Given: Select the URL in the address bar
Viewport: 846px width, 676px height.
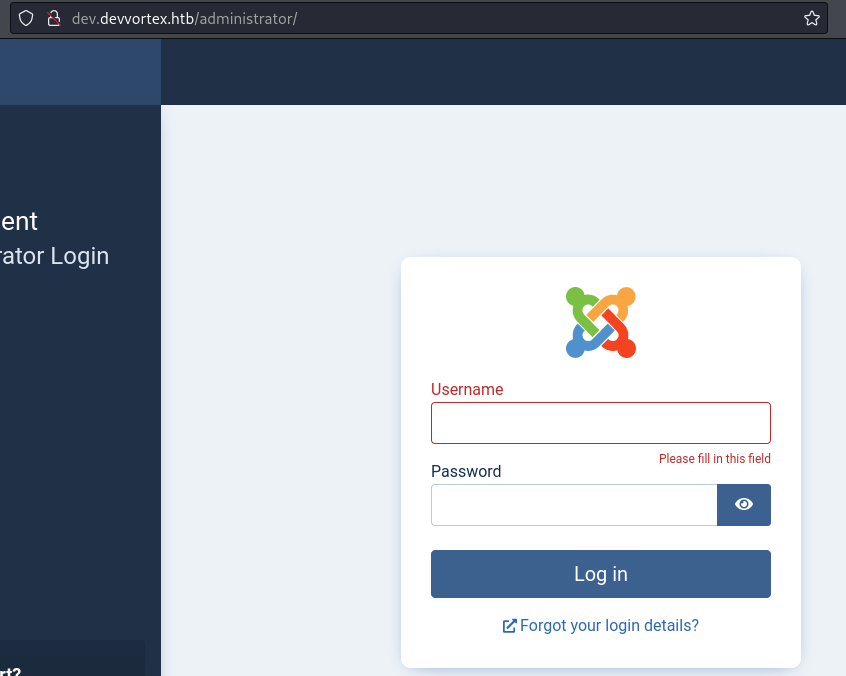Looking at the screenshot, I should tap(185, 18).
